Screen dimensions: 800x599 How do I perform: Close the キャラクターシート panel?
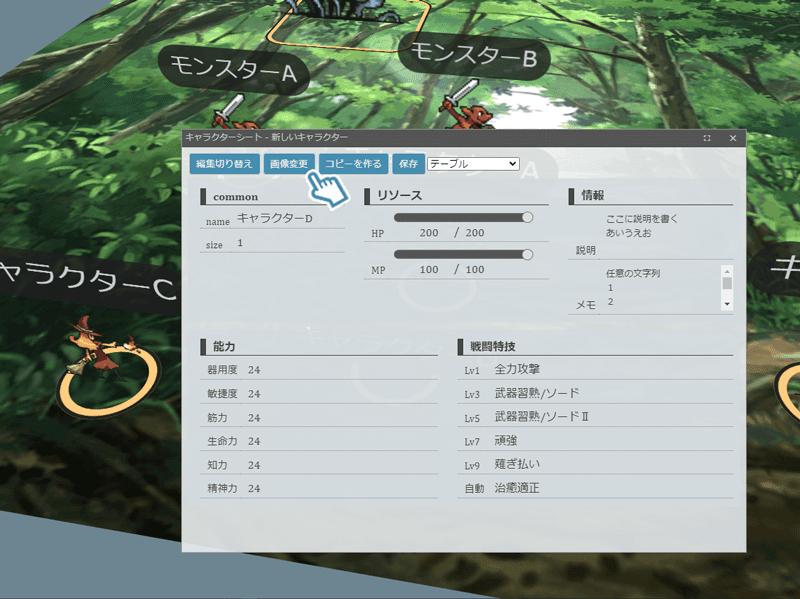[733, 138]
